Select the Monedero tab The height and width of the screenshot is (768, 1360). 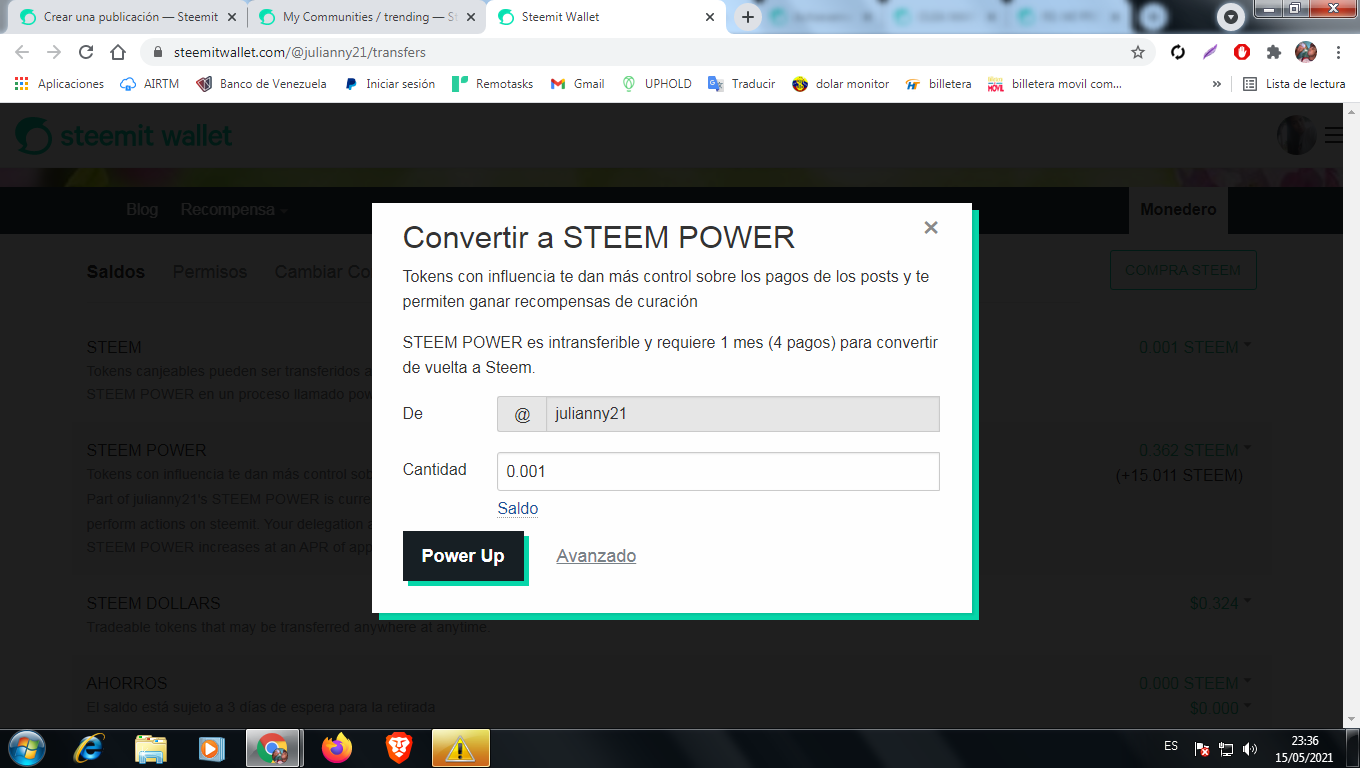1178,210
